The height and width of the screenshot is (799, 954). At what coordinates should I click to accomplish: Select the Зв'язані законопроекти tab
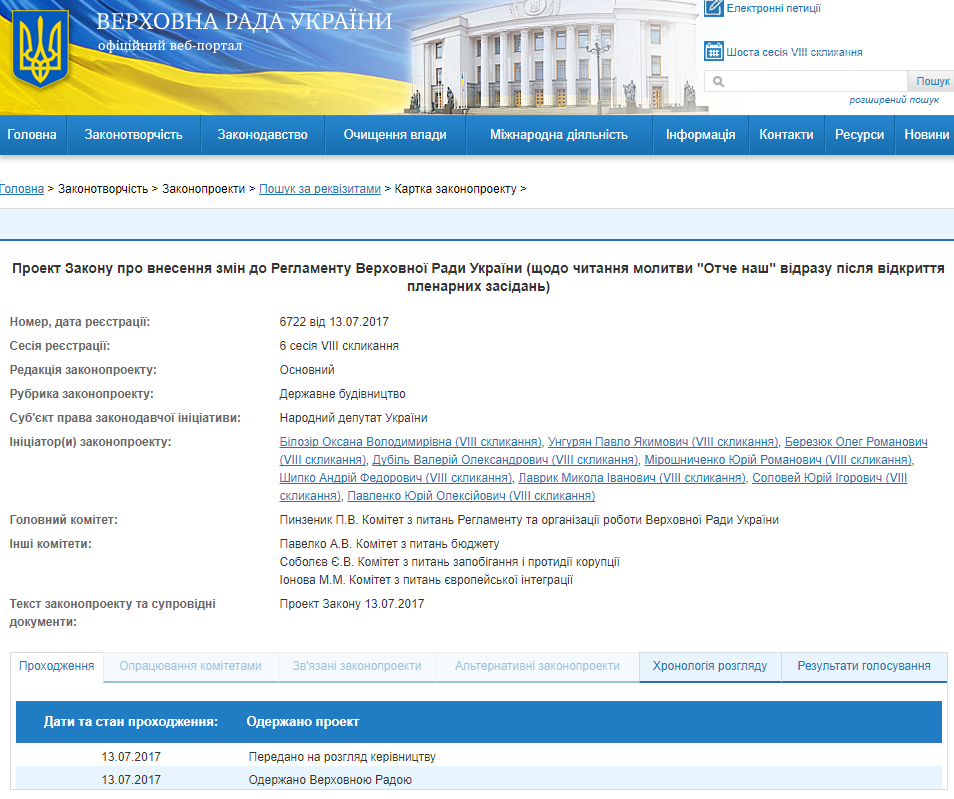coord(357,666)
